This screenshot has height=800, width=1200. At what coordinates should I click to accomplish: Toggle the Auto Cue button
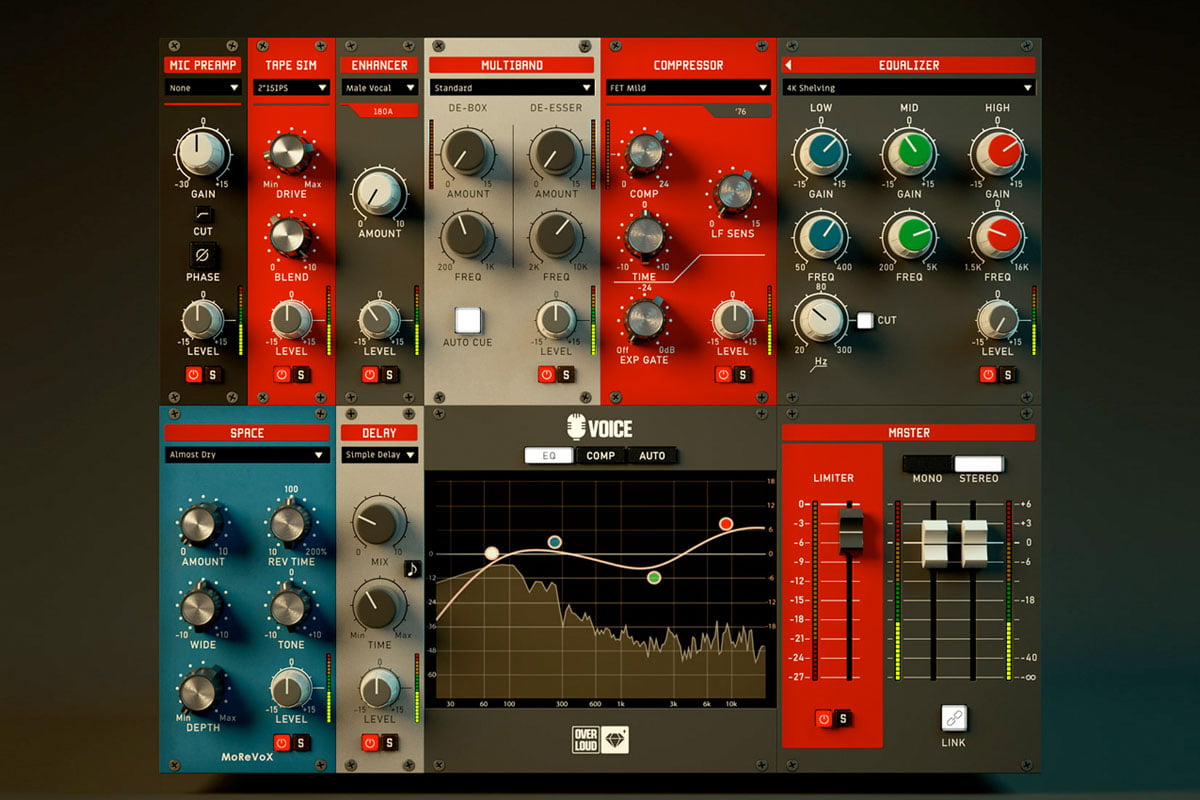coord(468,320)
